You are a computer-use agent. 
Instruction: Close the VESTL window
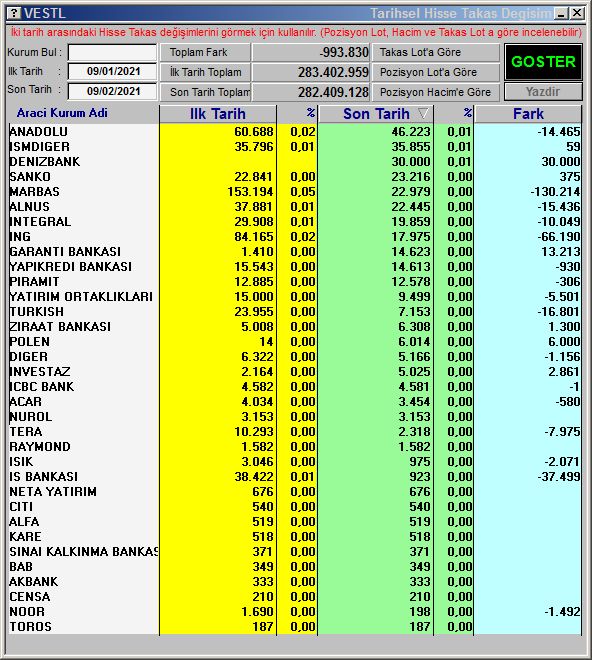pos(576,13)
